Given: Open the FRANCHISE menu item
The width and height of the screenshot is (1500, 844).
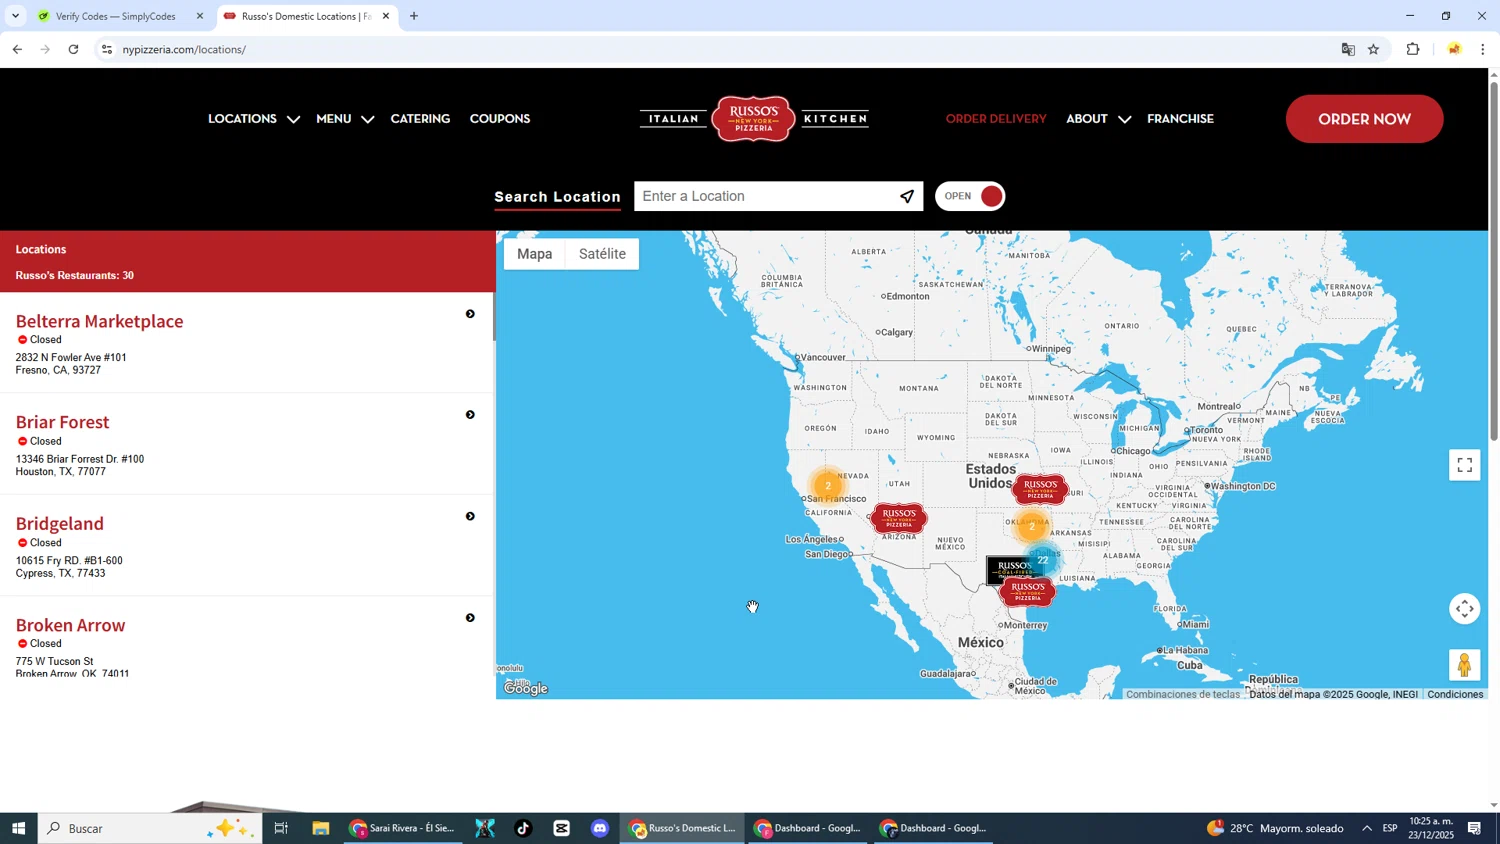Looking at the screenshot, I should (x=1180, y=119).
